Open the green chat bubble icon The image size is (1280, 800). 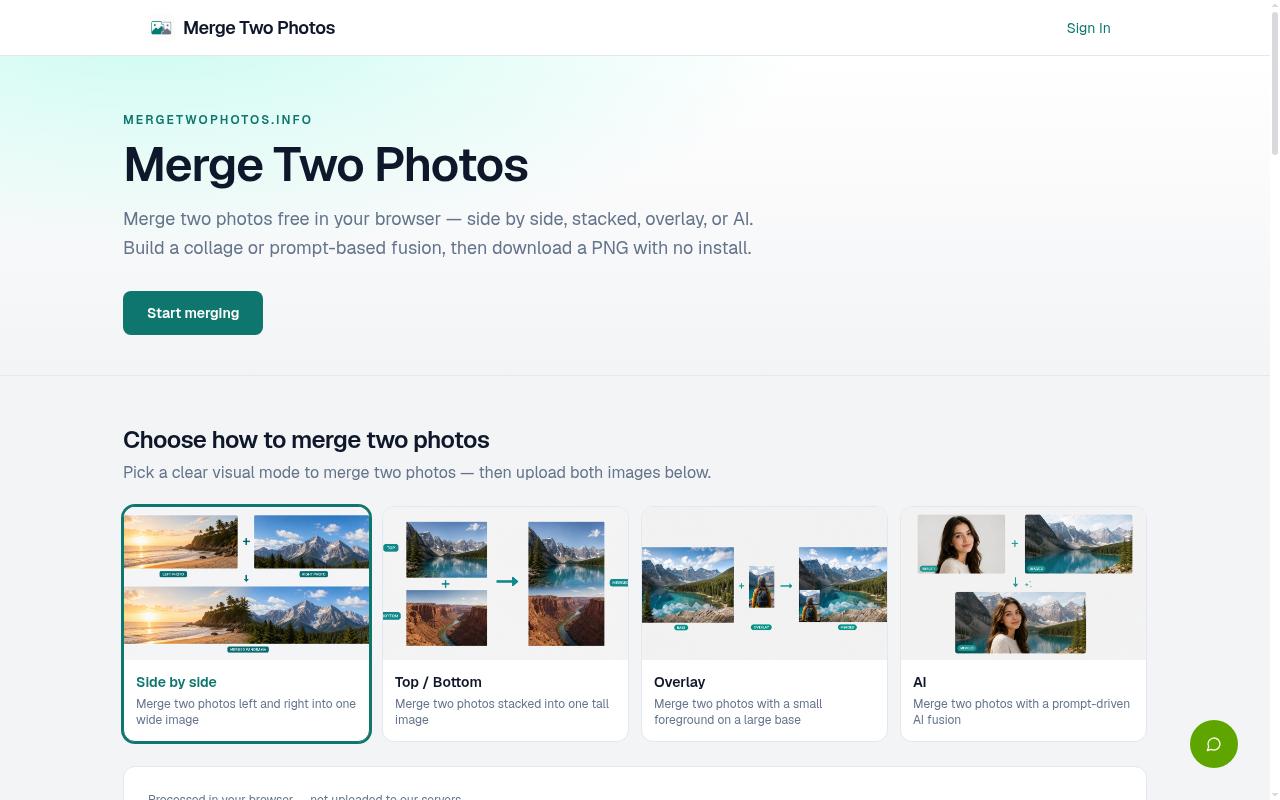pos(1214,744)
